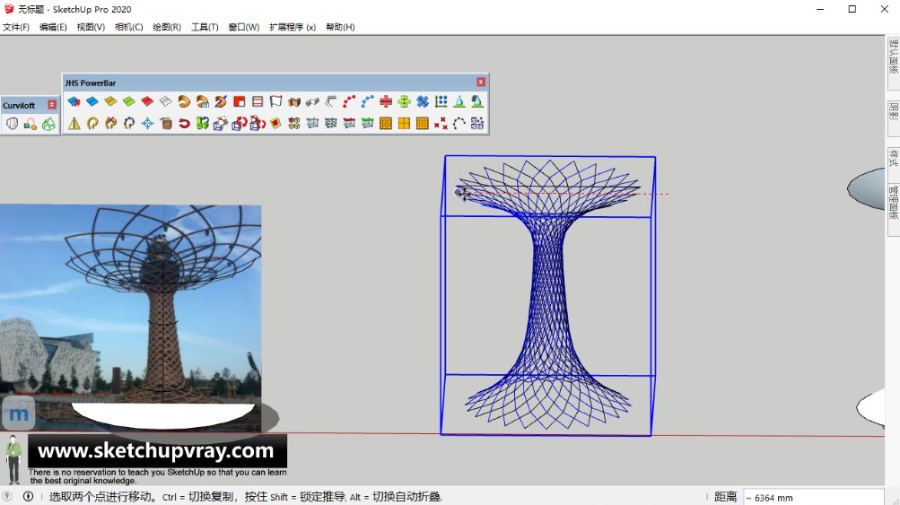
Task: Open the 编辑(E) menu
Action: pyautogui.click(x=53, y=27)
